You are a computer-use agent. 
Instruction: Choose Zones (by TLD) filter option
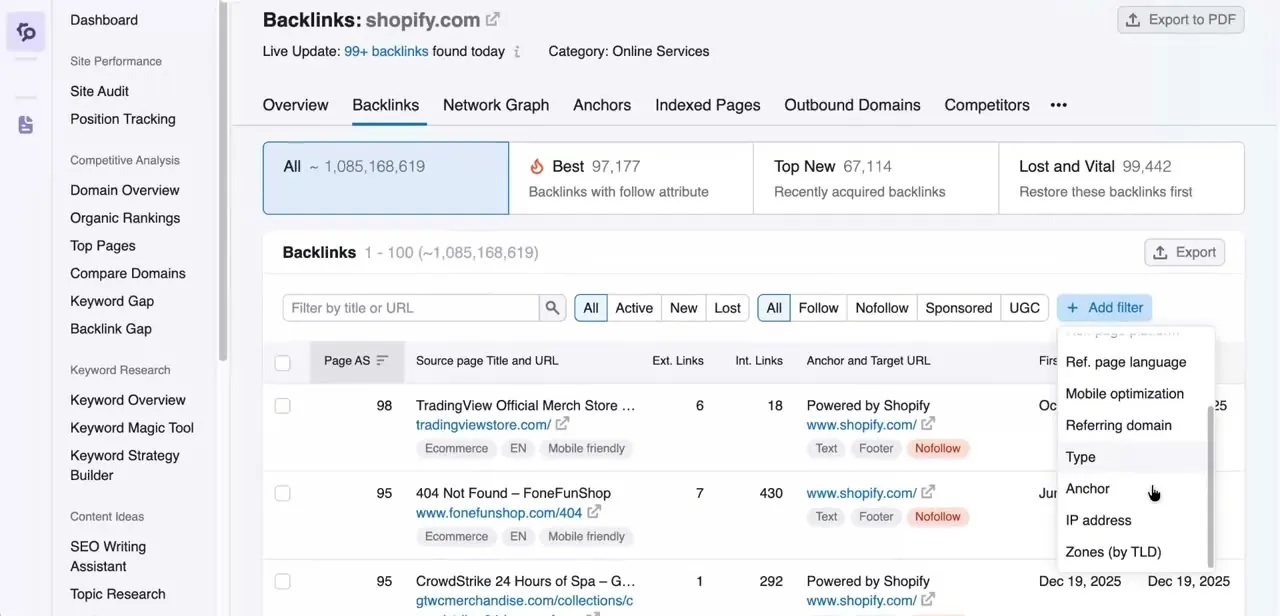[1132, 552]
